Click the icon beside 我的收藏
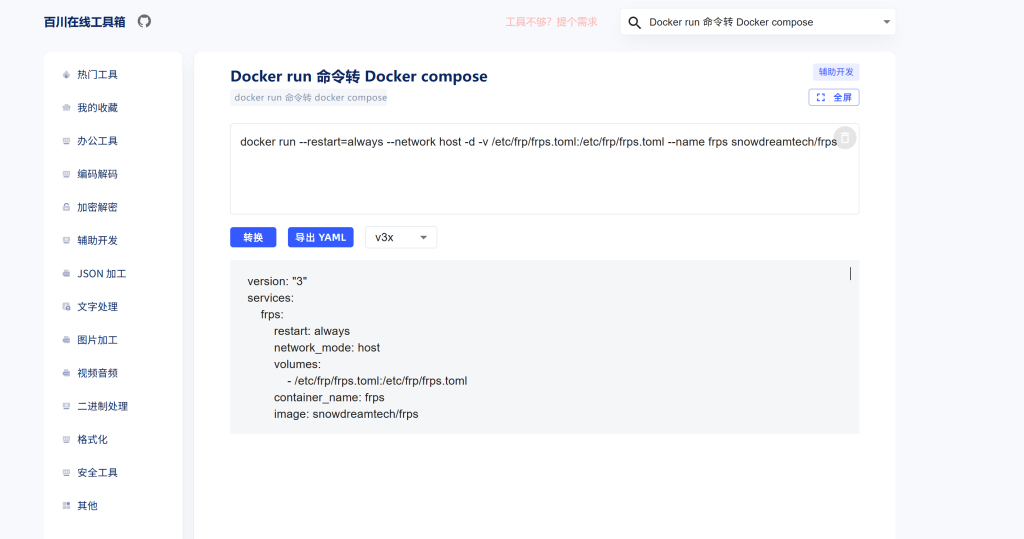This screenshot has width=1024, height=539. [66, 108]
